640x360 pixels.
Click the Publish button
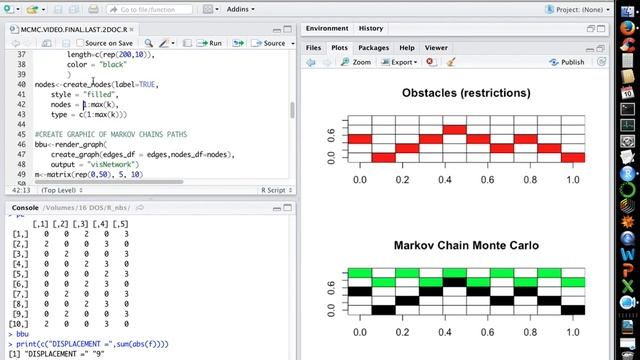pyautogui.click(x=567, y=62)
